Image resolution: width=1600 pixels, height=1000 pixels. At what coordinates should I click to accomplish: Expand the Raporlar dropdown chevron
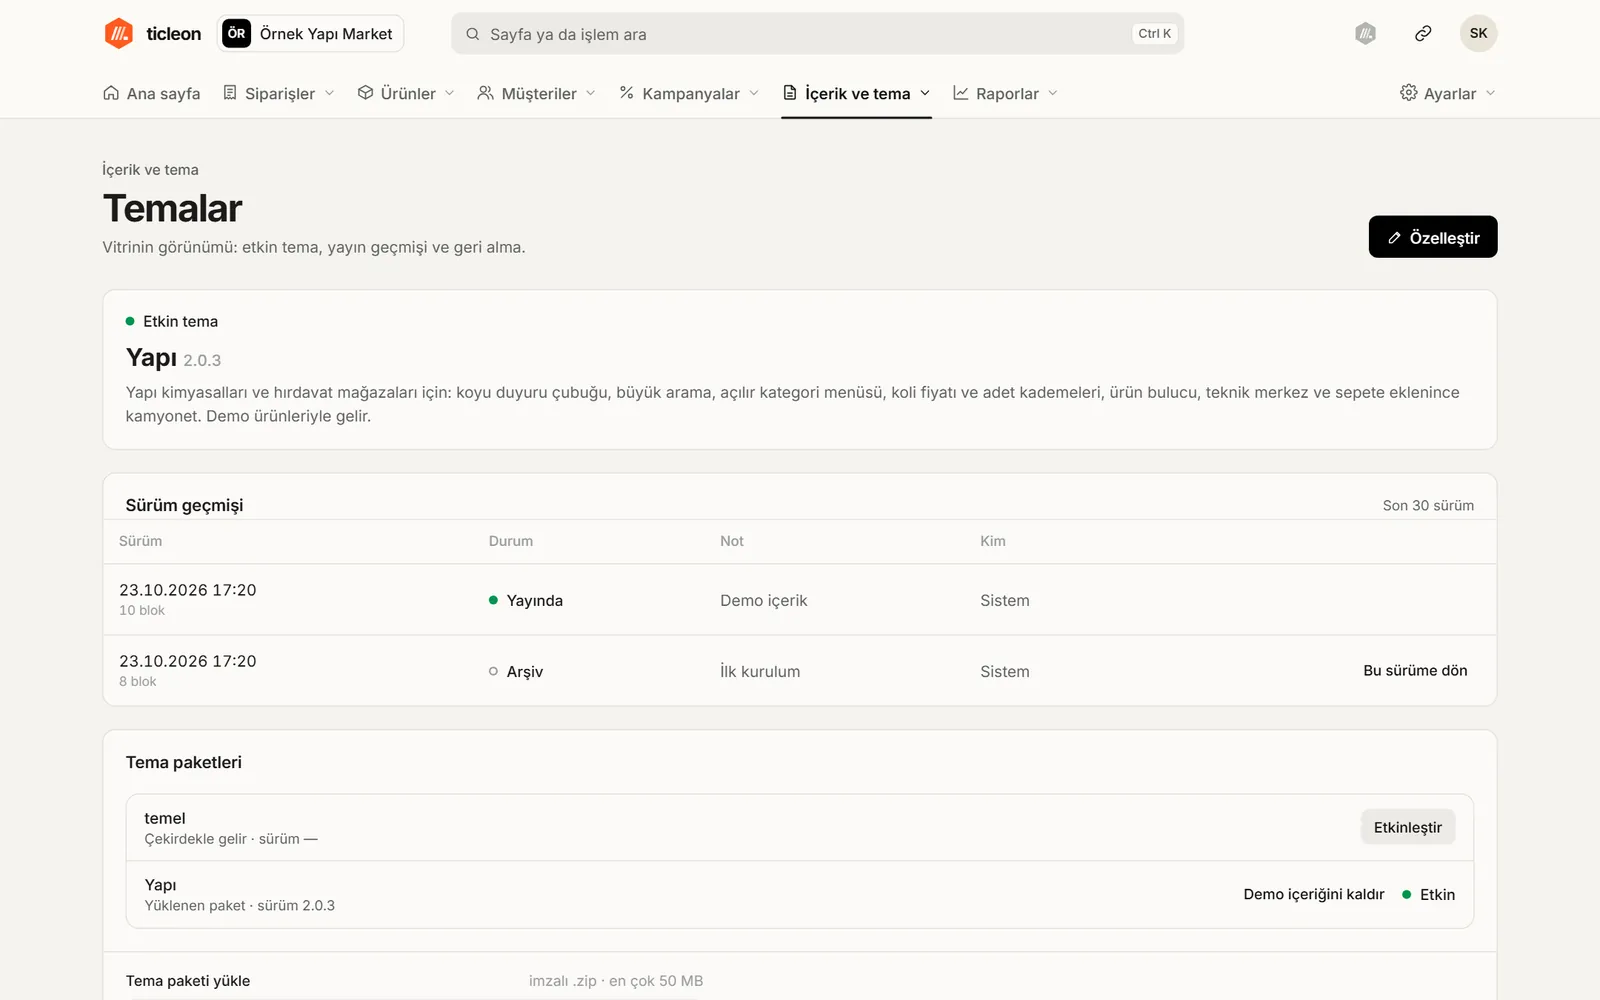[x=1052, y=93]
